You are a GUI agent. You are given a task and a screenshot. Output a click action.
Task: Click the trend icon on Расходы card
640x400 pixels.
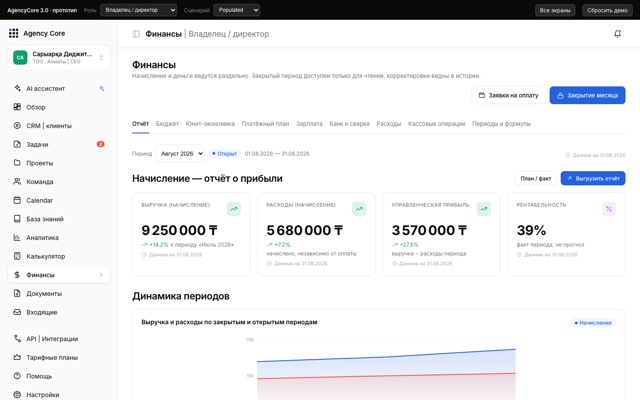(359, 209)
